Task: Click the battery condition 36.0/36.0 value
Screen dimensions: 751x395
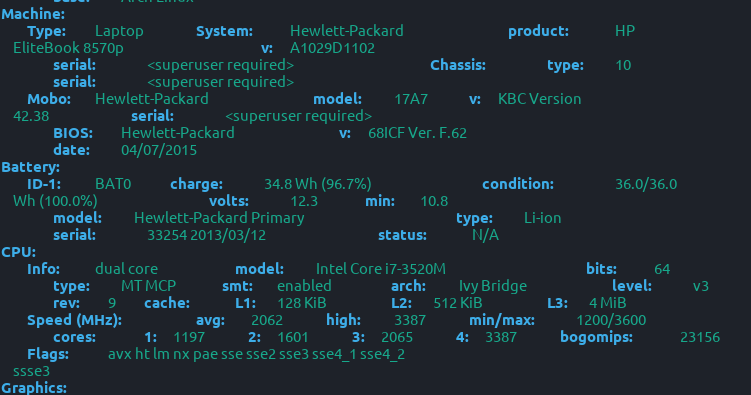Action: coord(646,184)
